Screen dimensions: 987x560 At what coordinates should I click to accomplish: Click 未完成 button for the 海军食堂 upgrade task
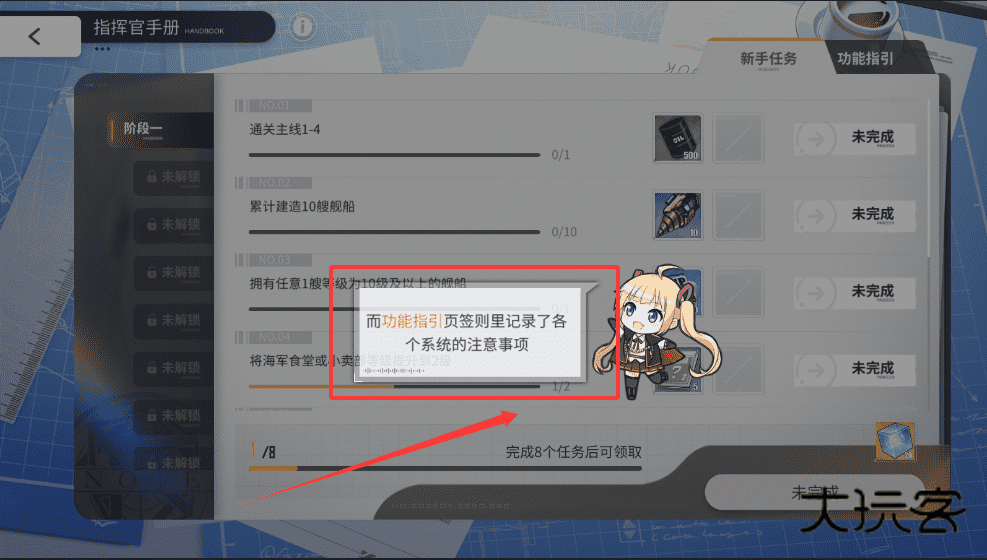coord(855,370)
